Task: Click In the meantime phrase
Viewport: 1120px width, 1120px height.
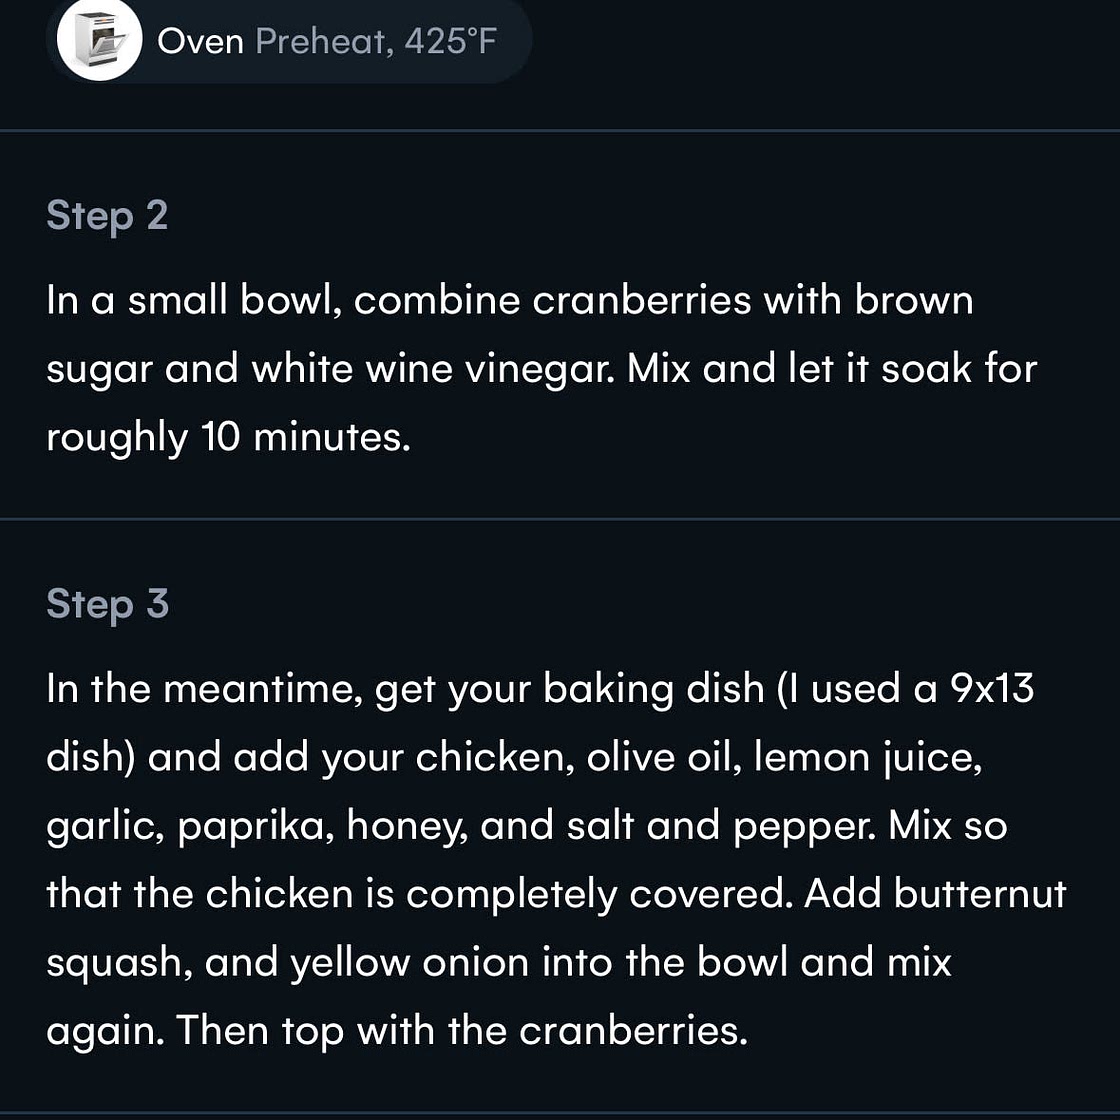Action: click(205, 689)
